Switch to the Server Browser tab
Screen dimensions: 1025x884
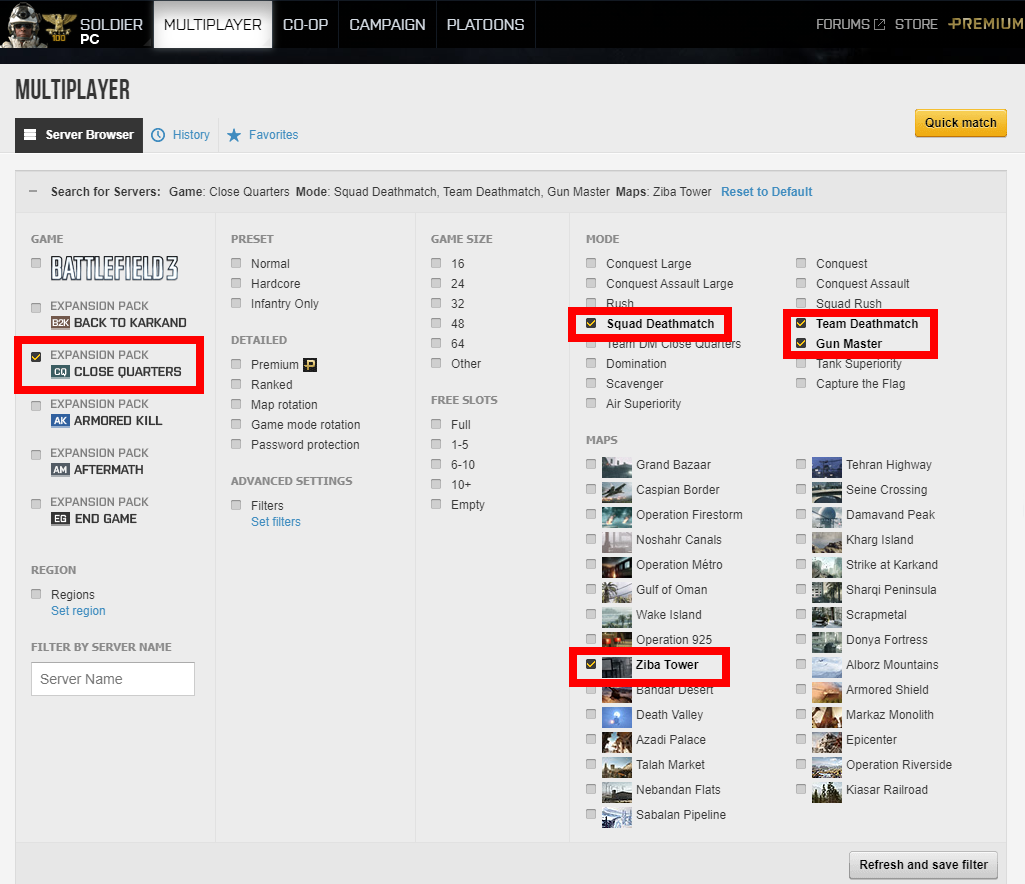pos(79,135)
